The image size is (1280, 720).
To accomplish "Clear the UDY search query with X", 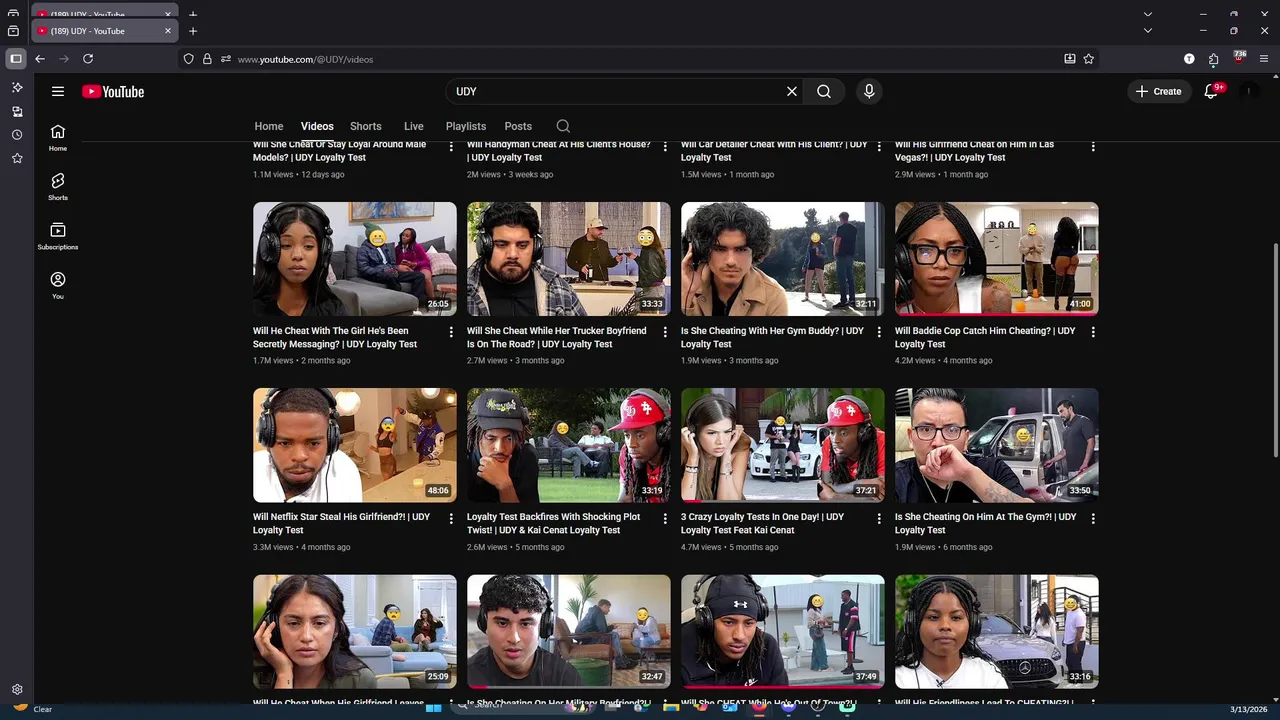I will tap(792, 91).
